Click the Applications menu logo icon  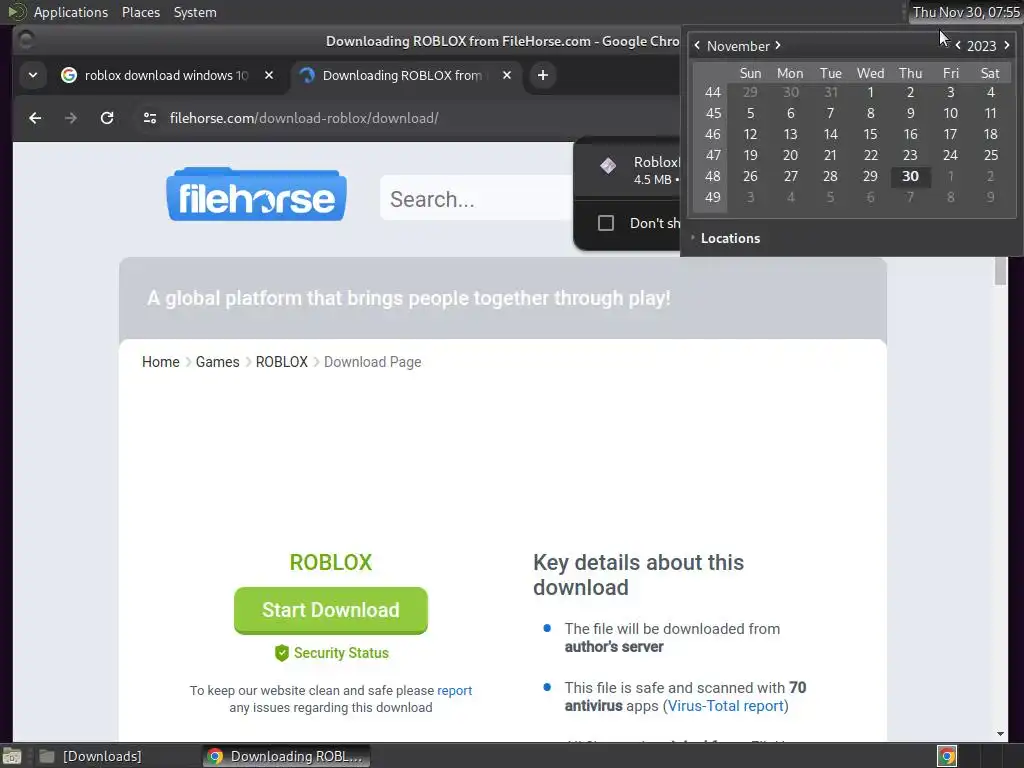[16, 12]
